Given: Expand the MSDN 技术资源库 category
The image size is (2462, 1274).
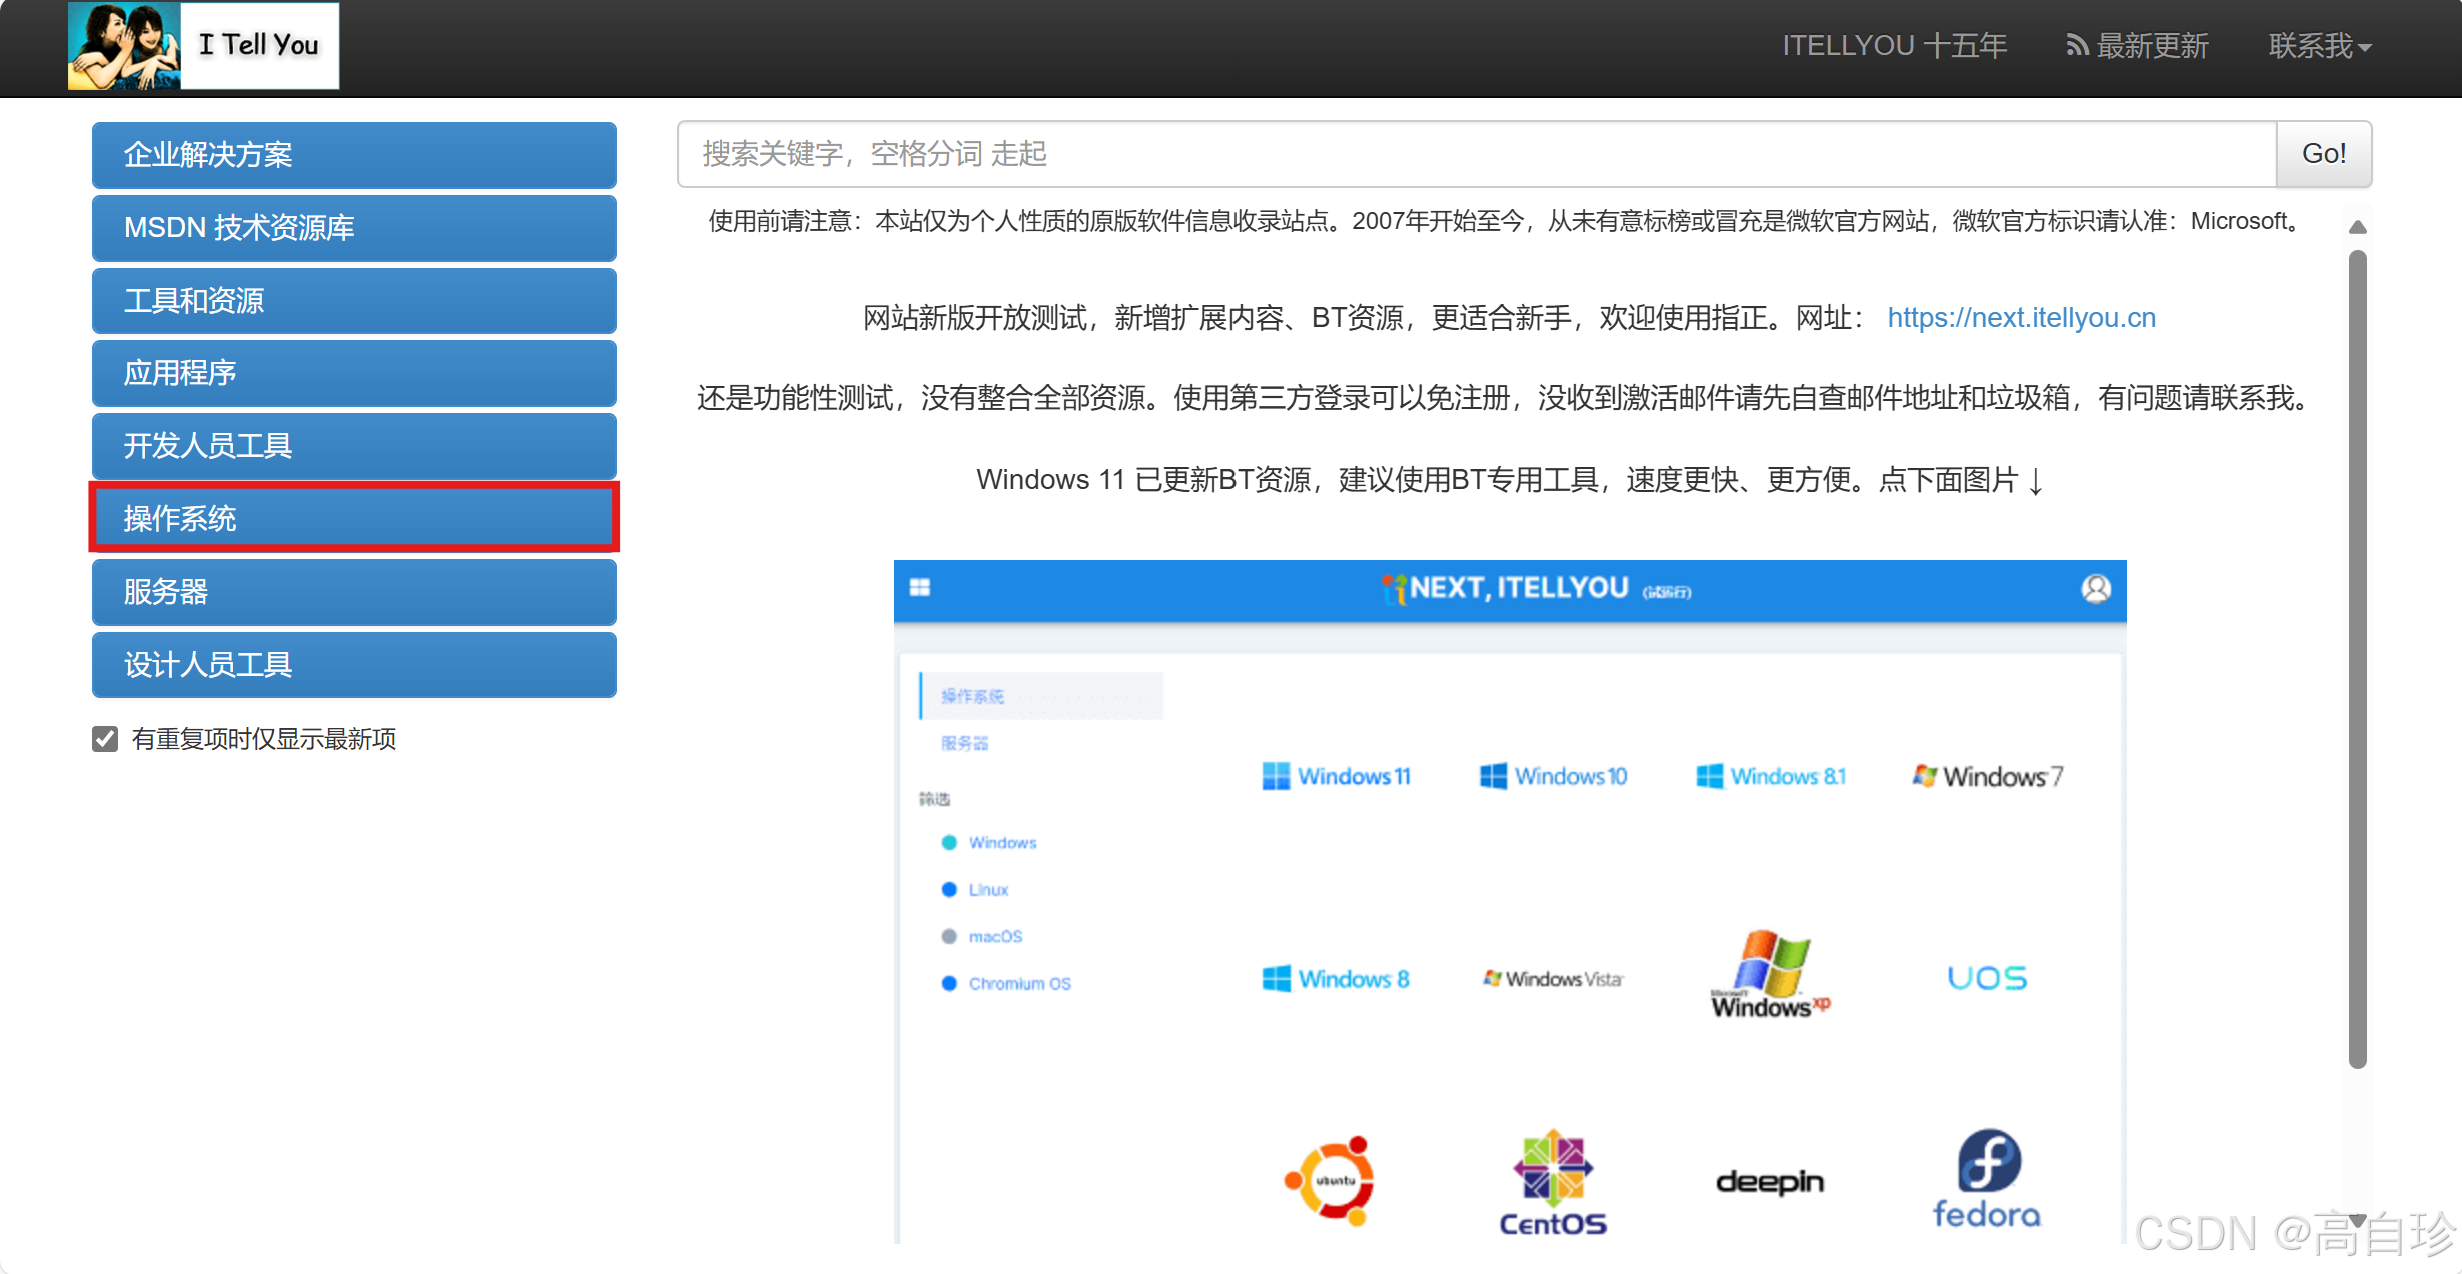Looking at the screenshot, I should 354,227.
